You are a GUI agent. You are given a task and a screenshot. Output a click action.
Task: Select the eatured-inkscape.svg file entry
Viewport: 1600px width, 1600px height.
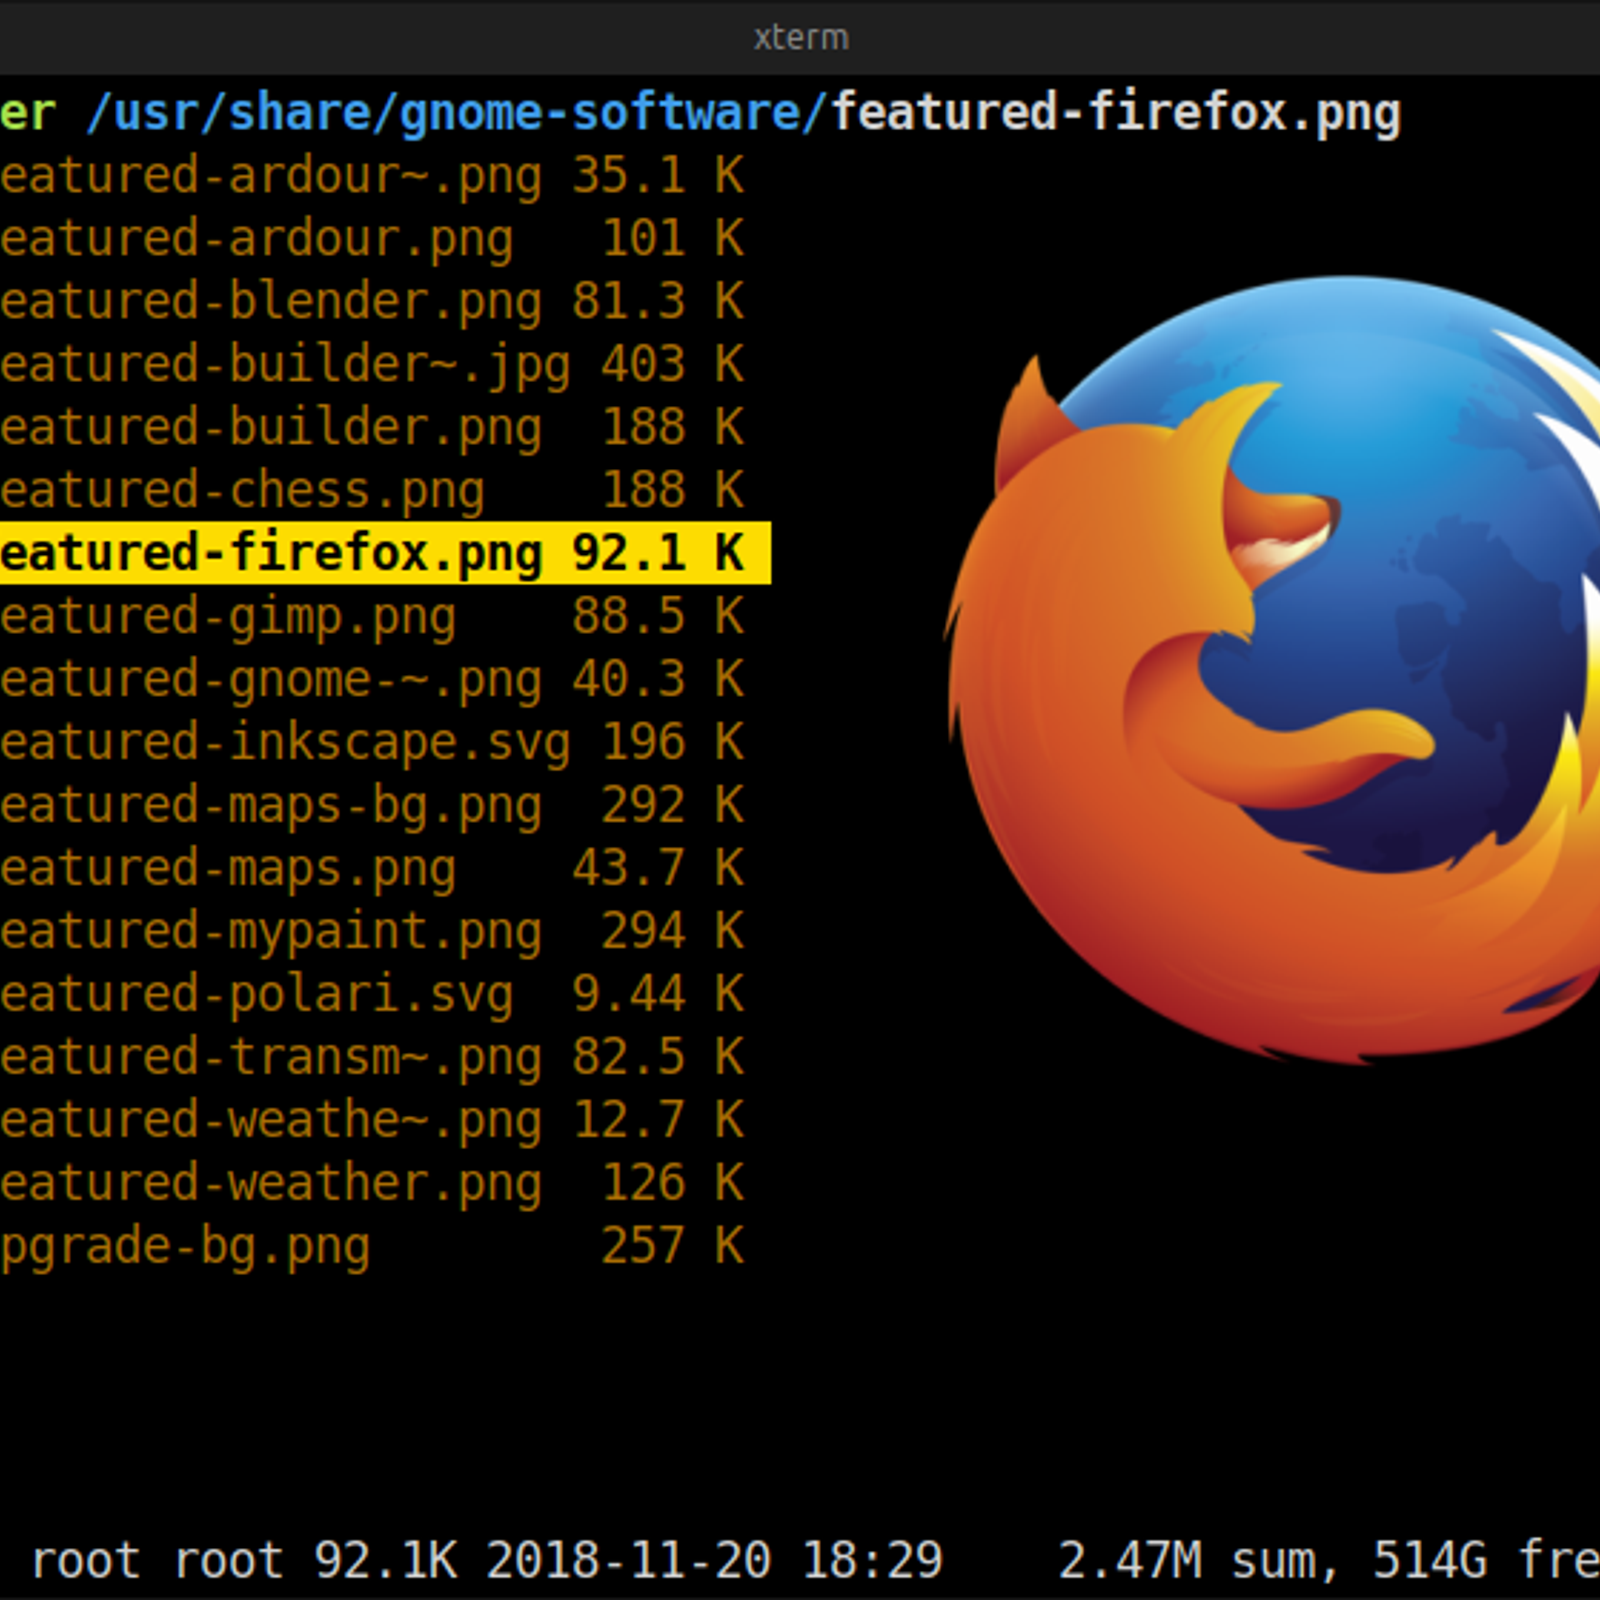[385, 743]
